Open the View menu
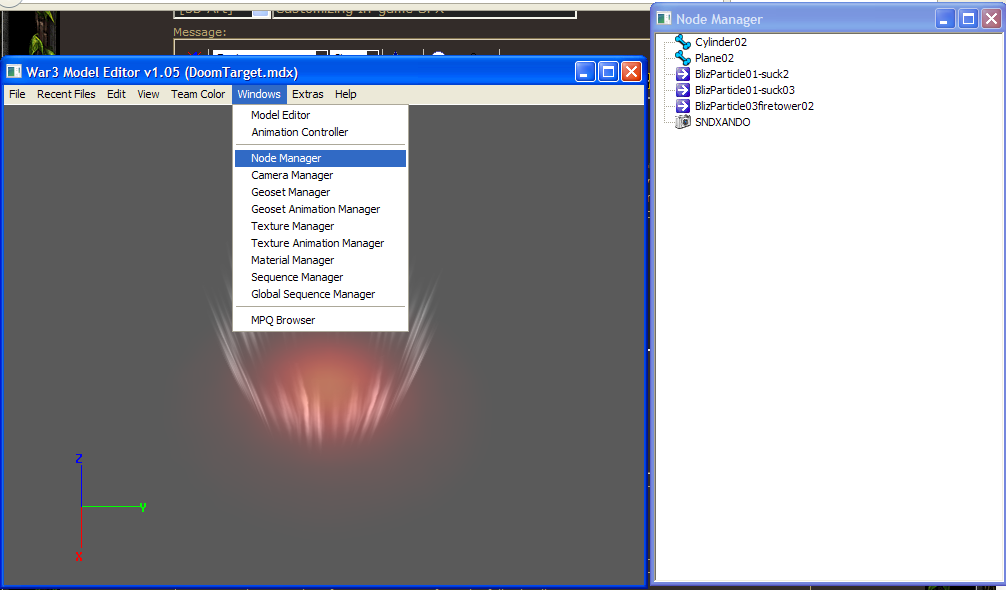The height and width of the screenshot is (590, 1006). tap(148, 94)
